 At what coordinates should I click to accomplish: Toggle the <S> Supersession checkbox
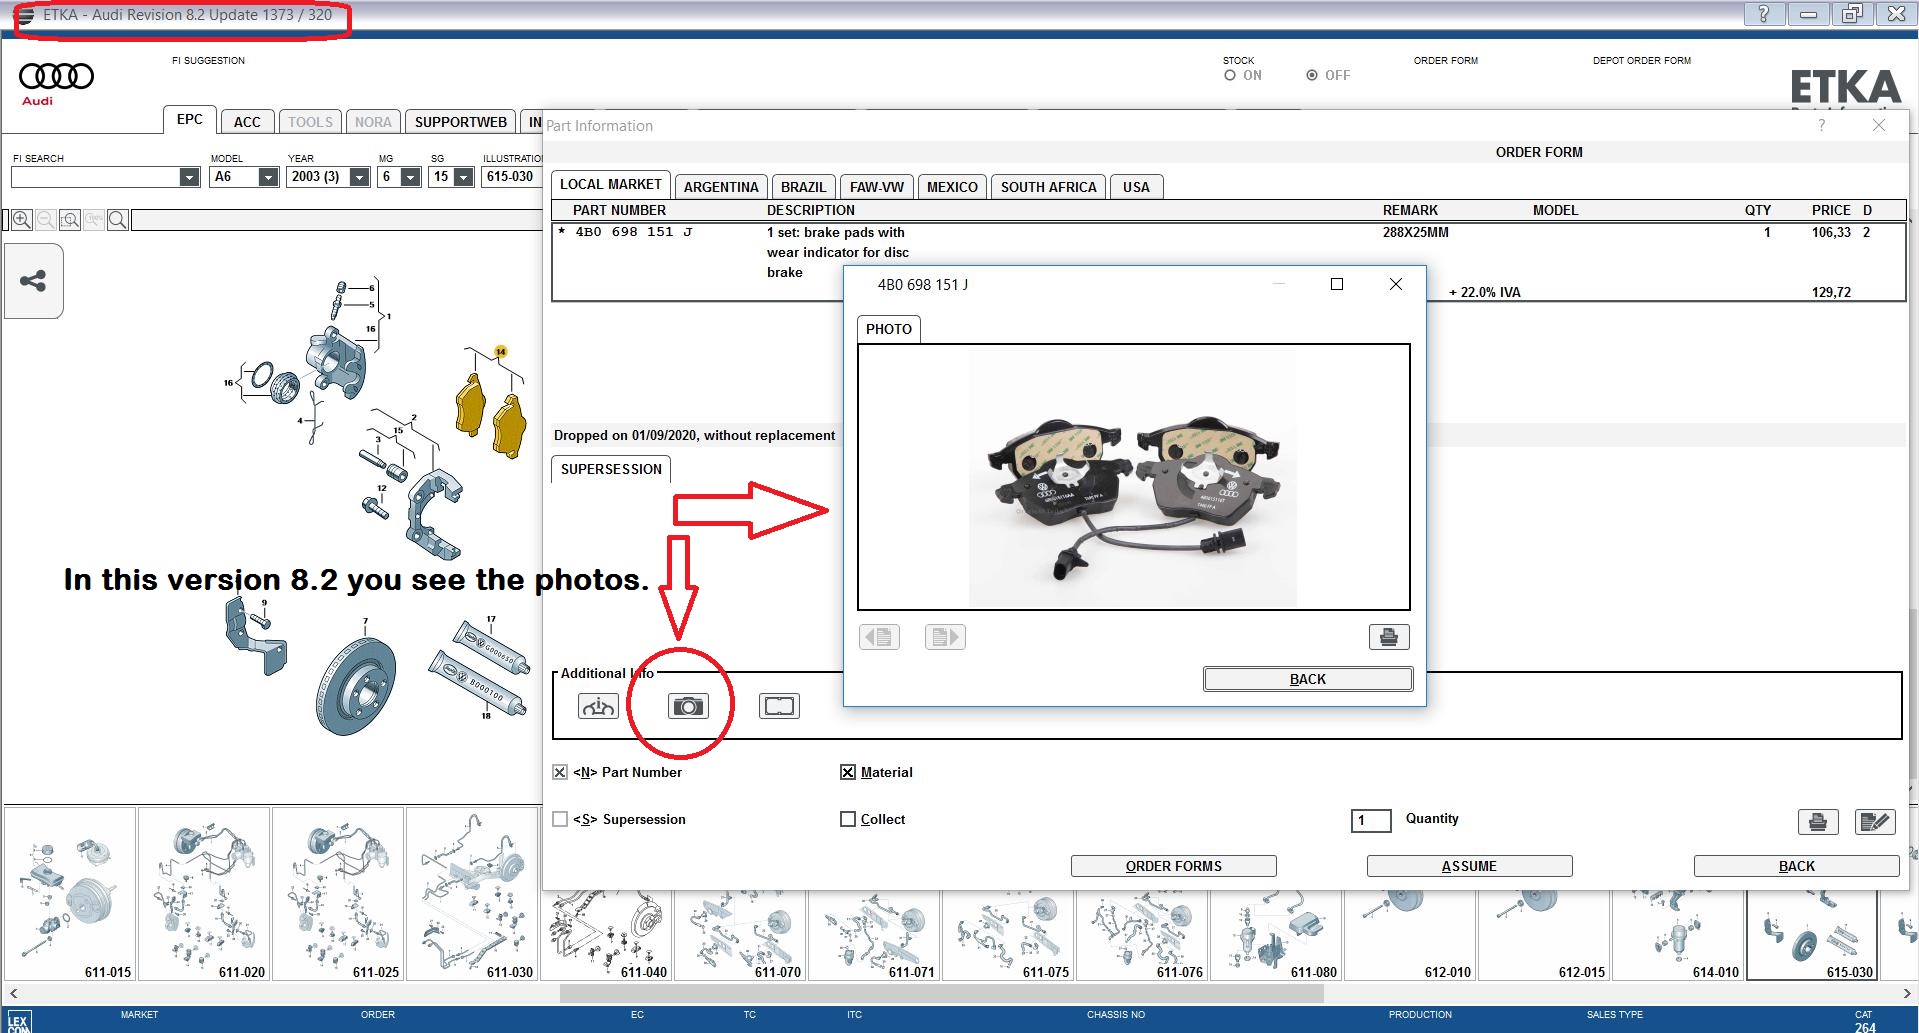[560, 819]
